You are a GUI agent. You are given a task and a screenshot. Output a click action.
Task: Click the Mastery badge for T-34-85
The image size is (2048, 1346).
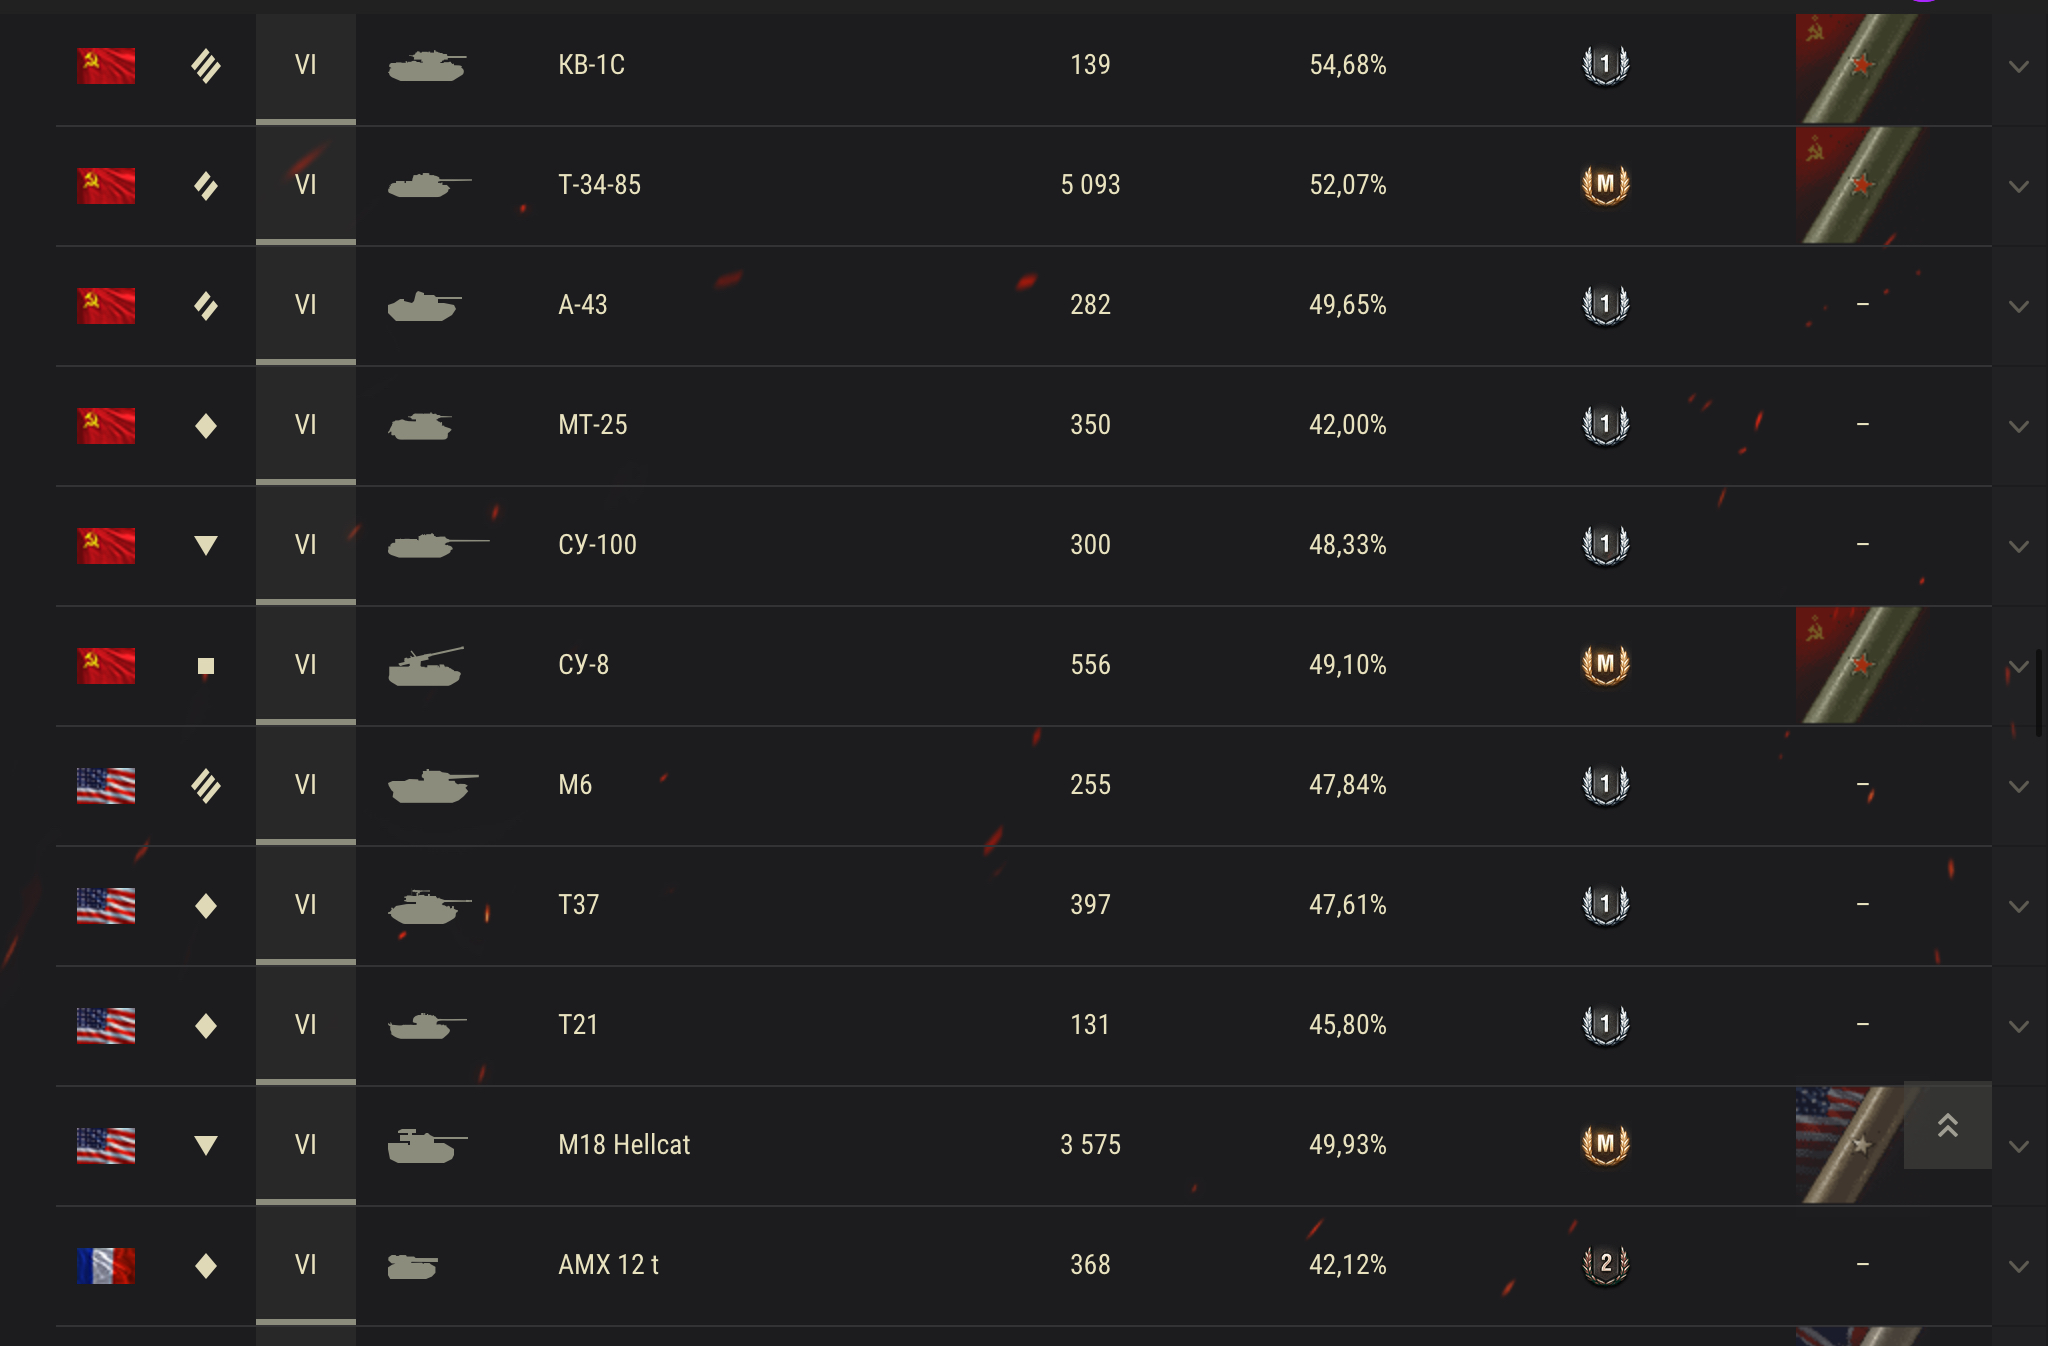(x=1605, y=185)
